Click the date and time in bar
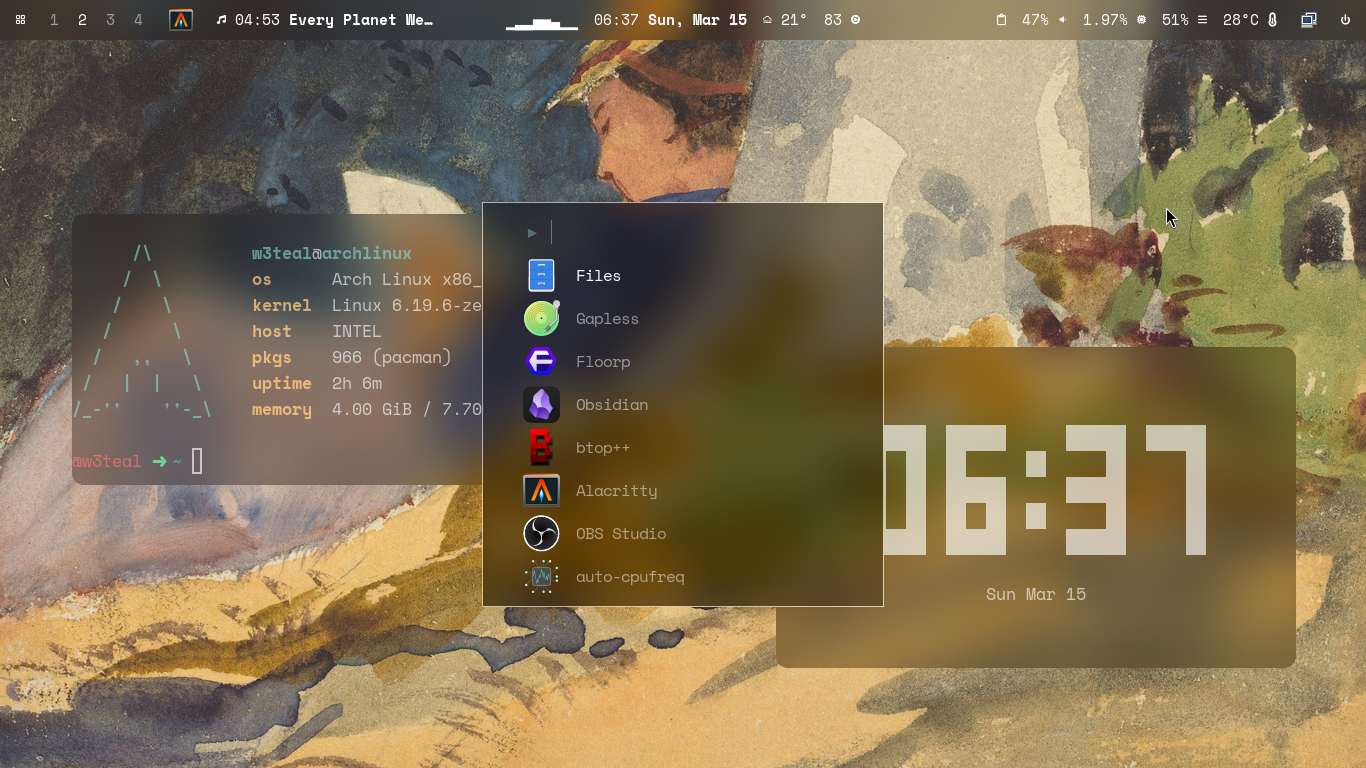 coord(670,20)
